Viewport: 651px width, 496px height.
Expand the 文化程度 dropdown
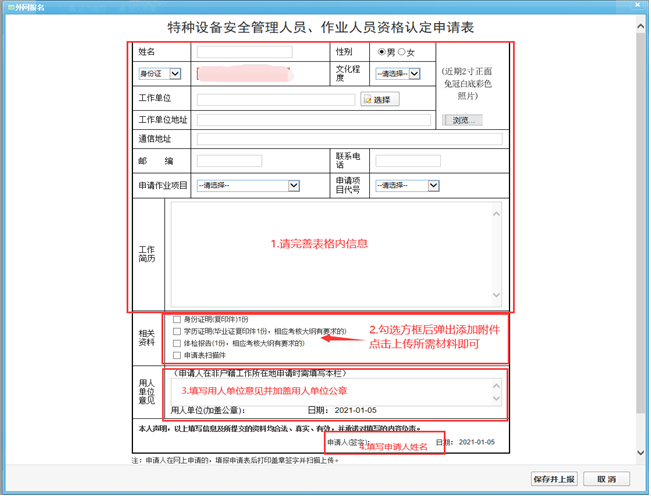click(398, 73)
